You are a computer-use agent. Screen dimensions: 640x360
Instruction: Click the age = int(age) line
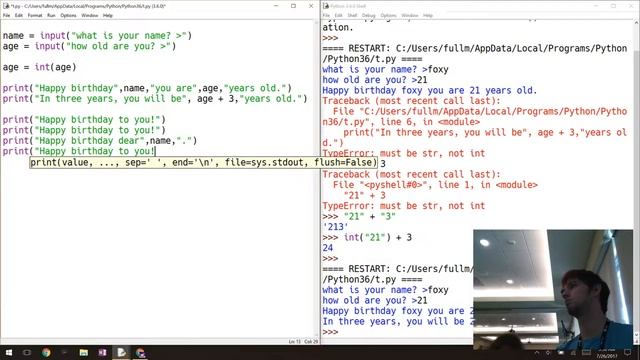[39, 67]
